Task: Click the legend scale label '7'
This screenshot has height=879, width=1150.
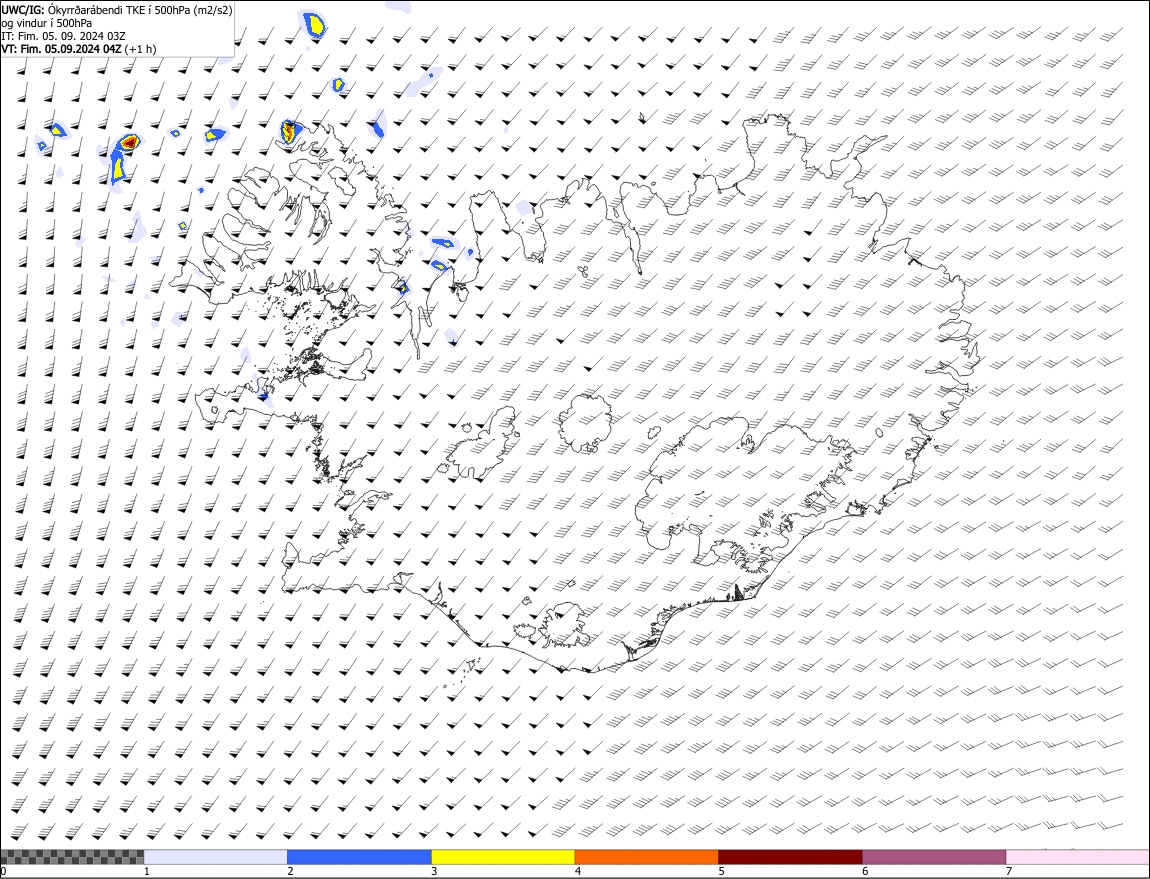Action: 1009,872
